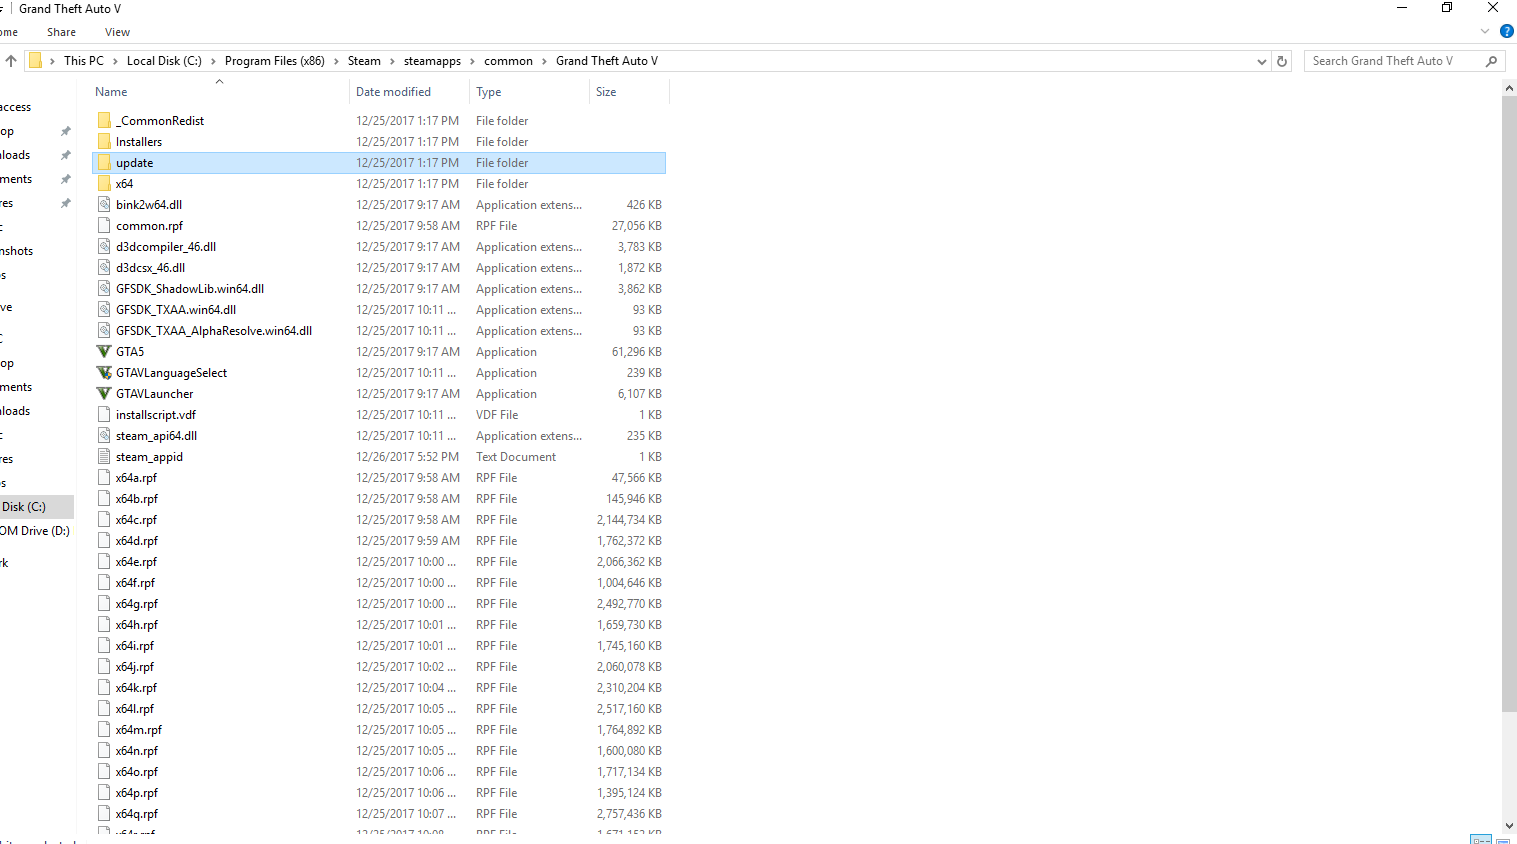Image resolution: width=1517 pixels, height=844 pixels.
Task: Click the vertical scrollbar of the file list
Action: click(x=1509, y=404)
